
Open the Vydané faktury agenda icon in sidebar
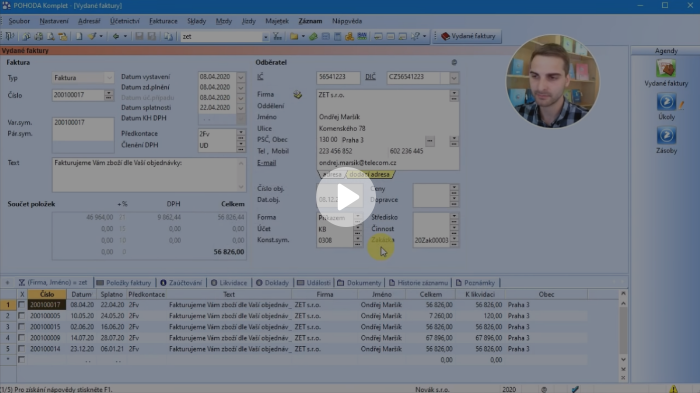pos(666,69)
